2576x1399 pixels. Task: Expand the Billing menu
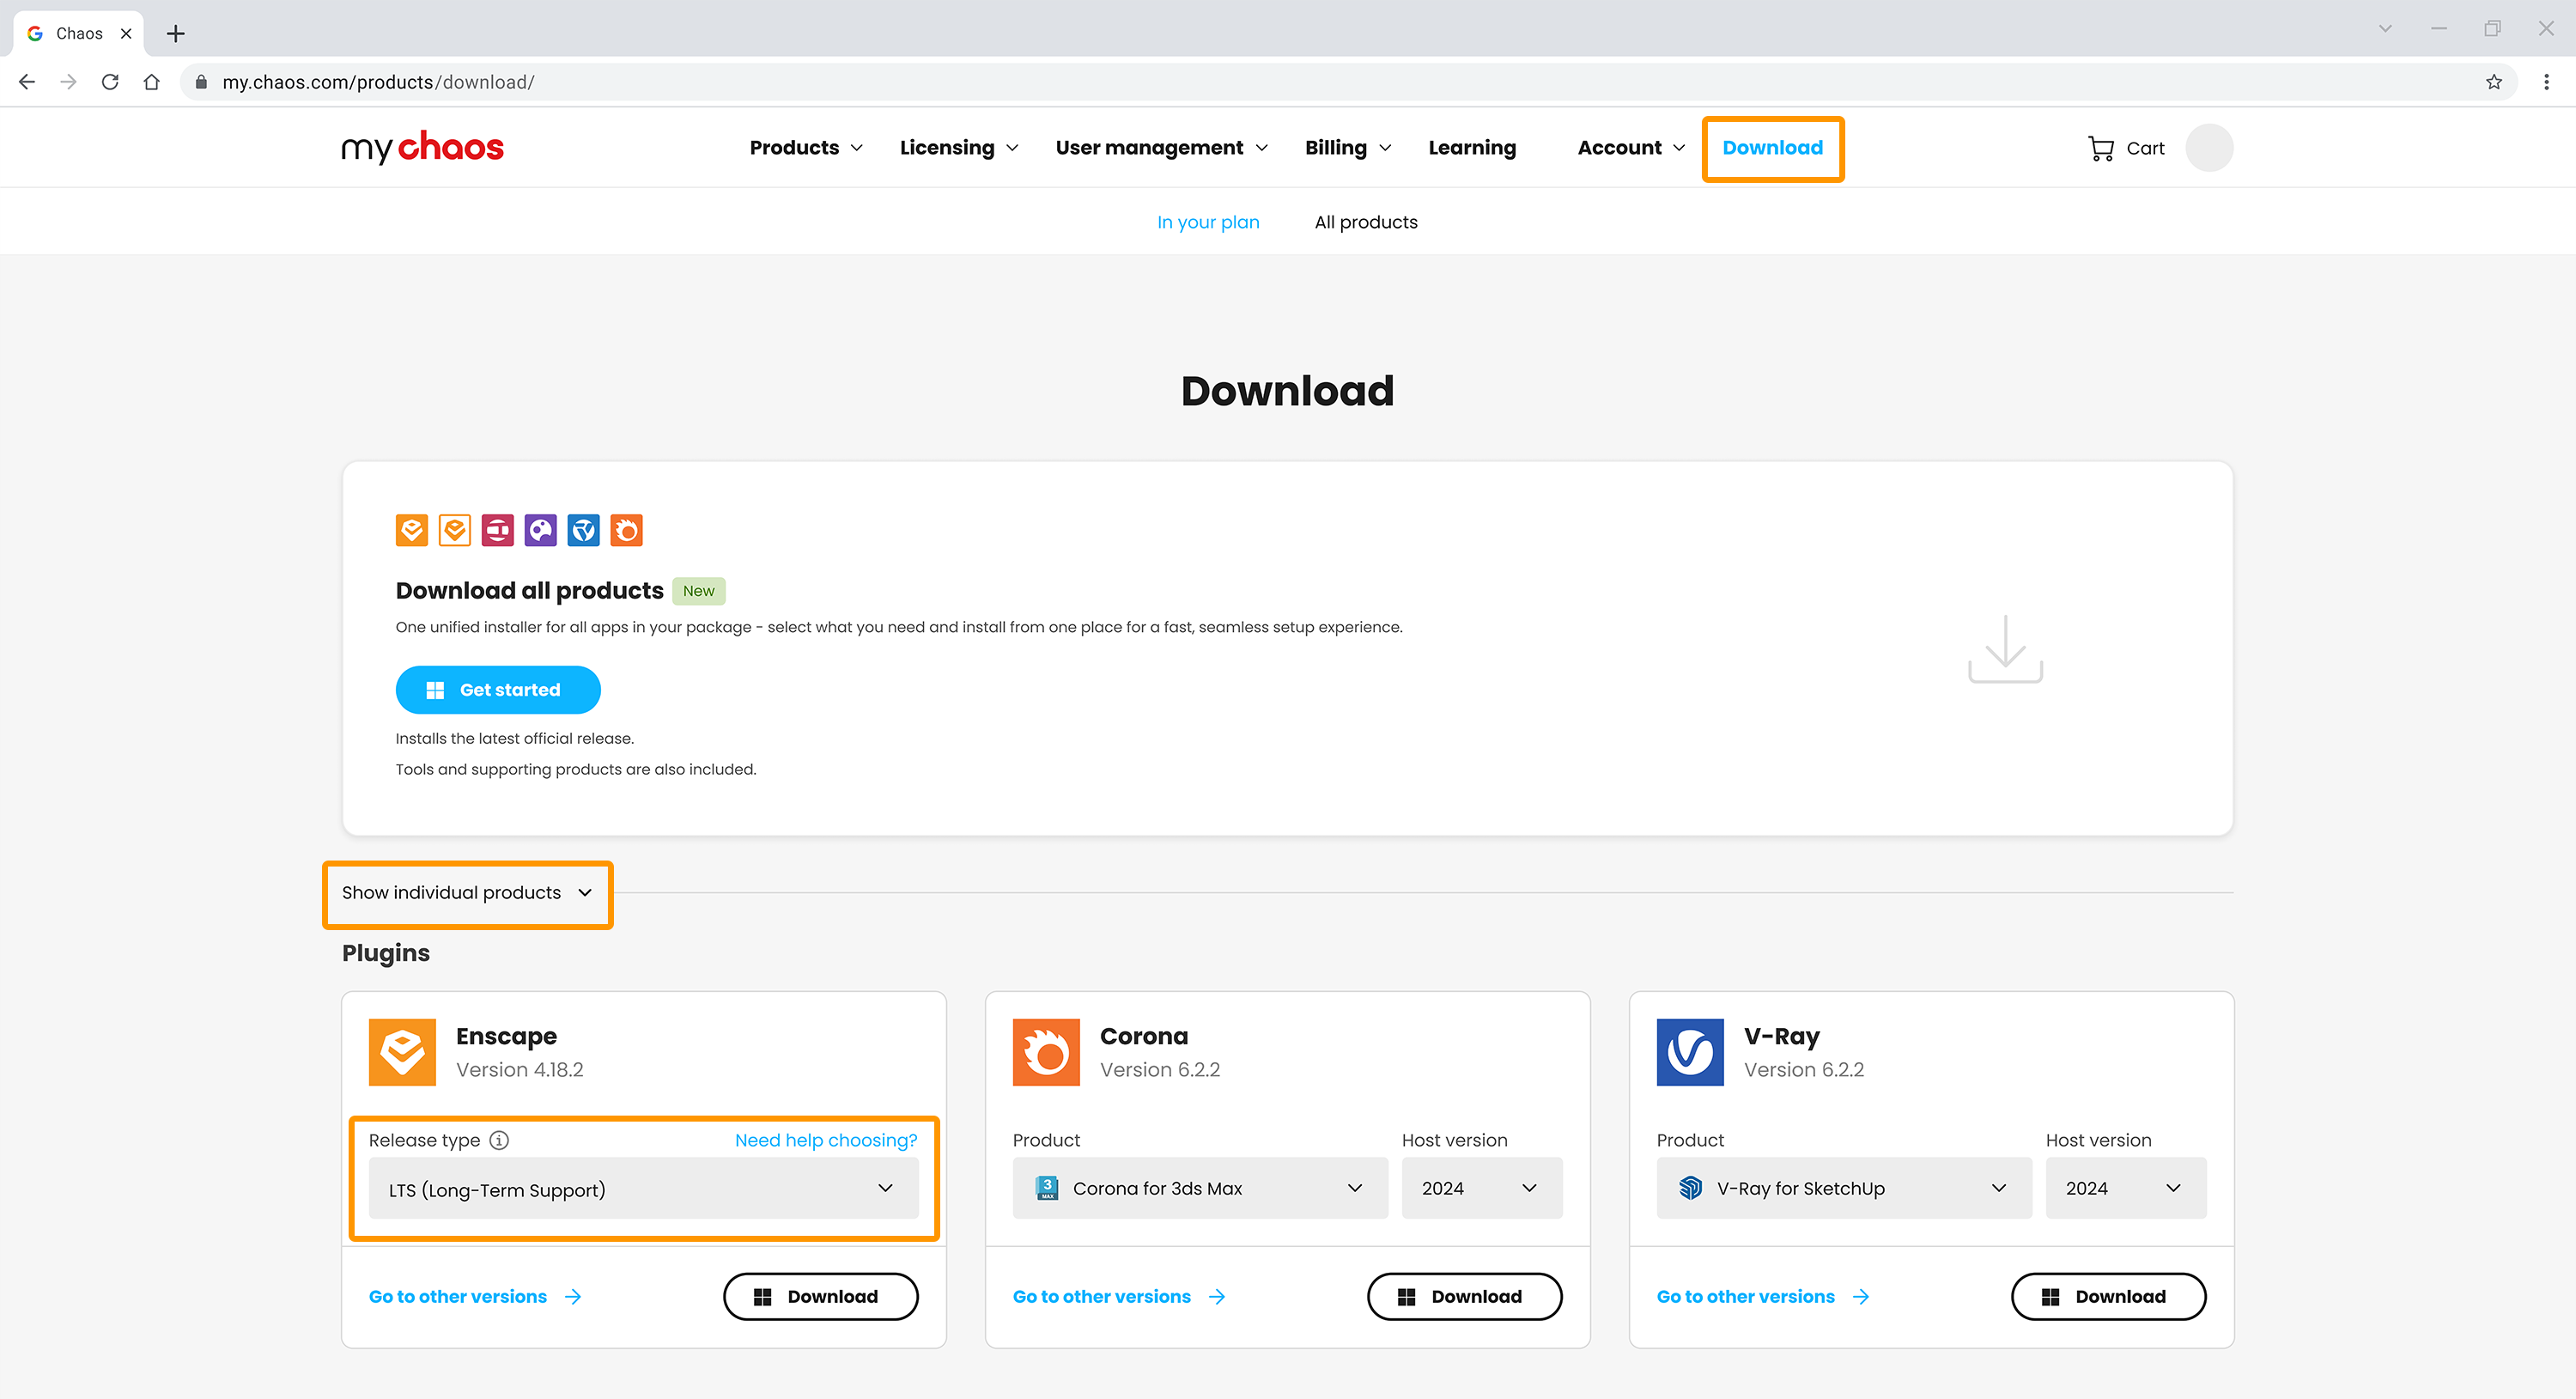pos(1348,148)
